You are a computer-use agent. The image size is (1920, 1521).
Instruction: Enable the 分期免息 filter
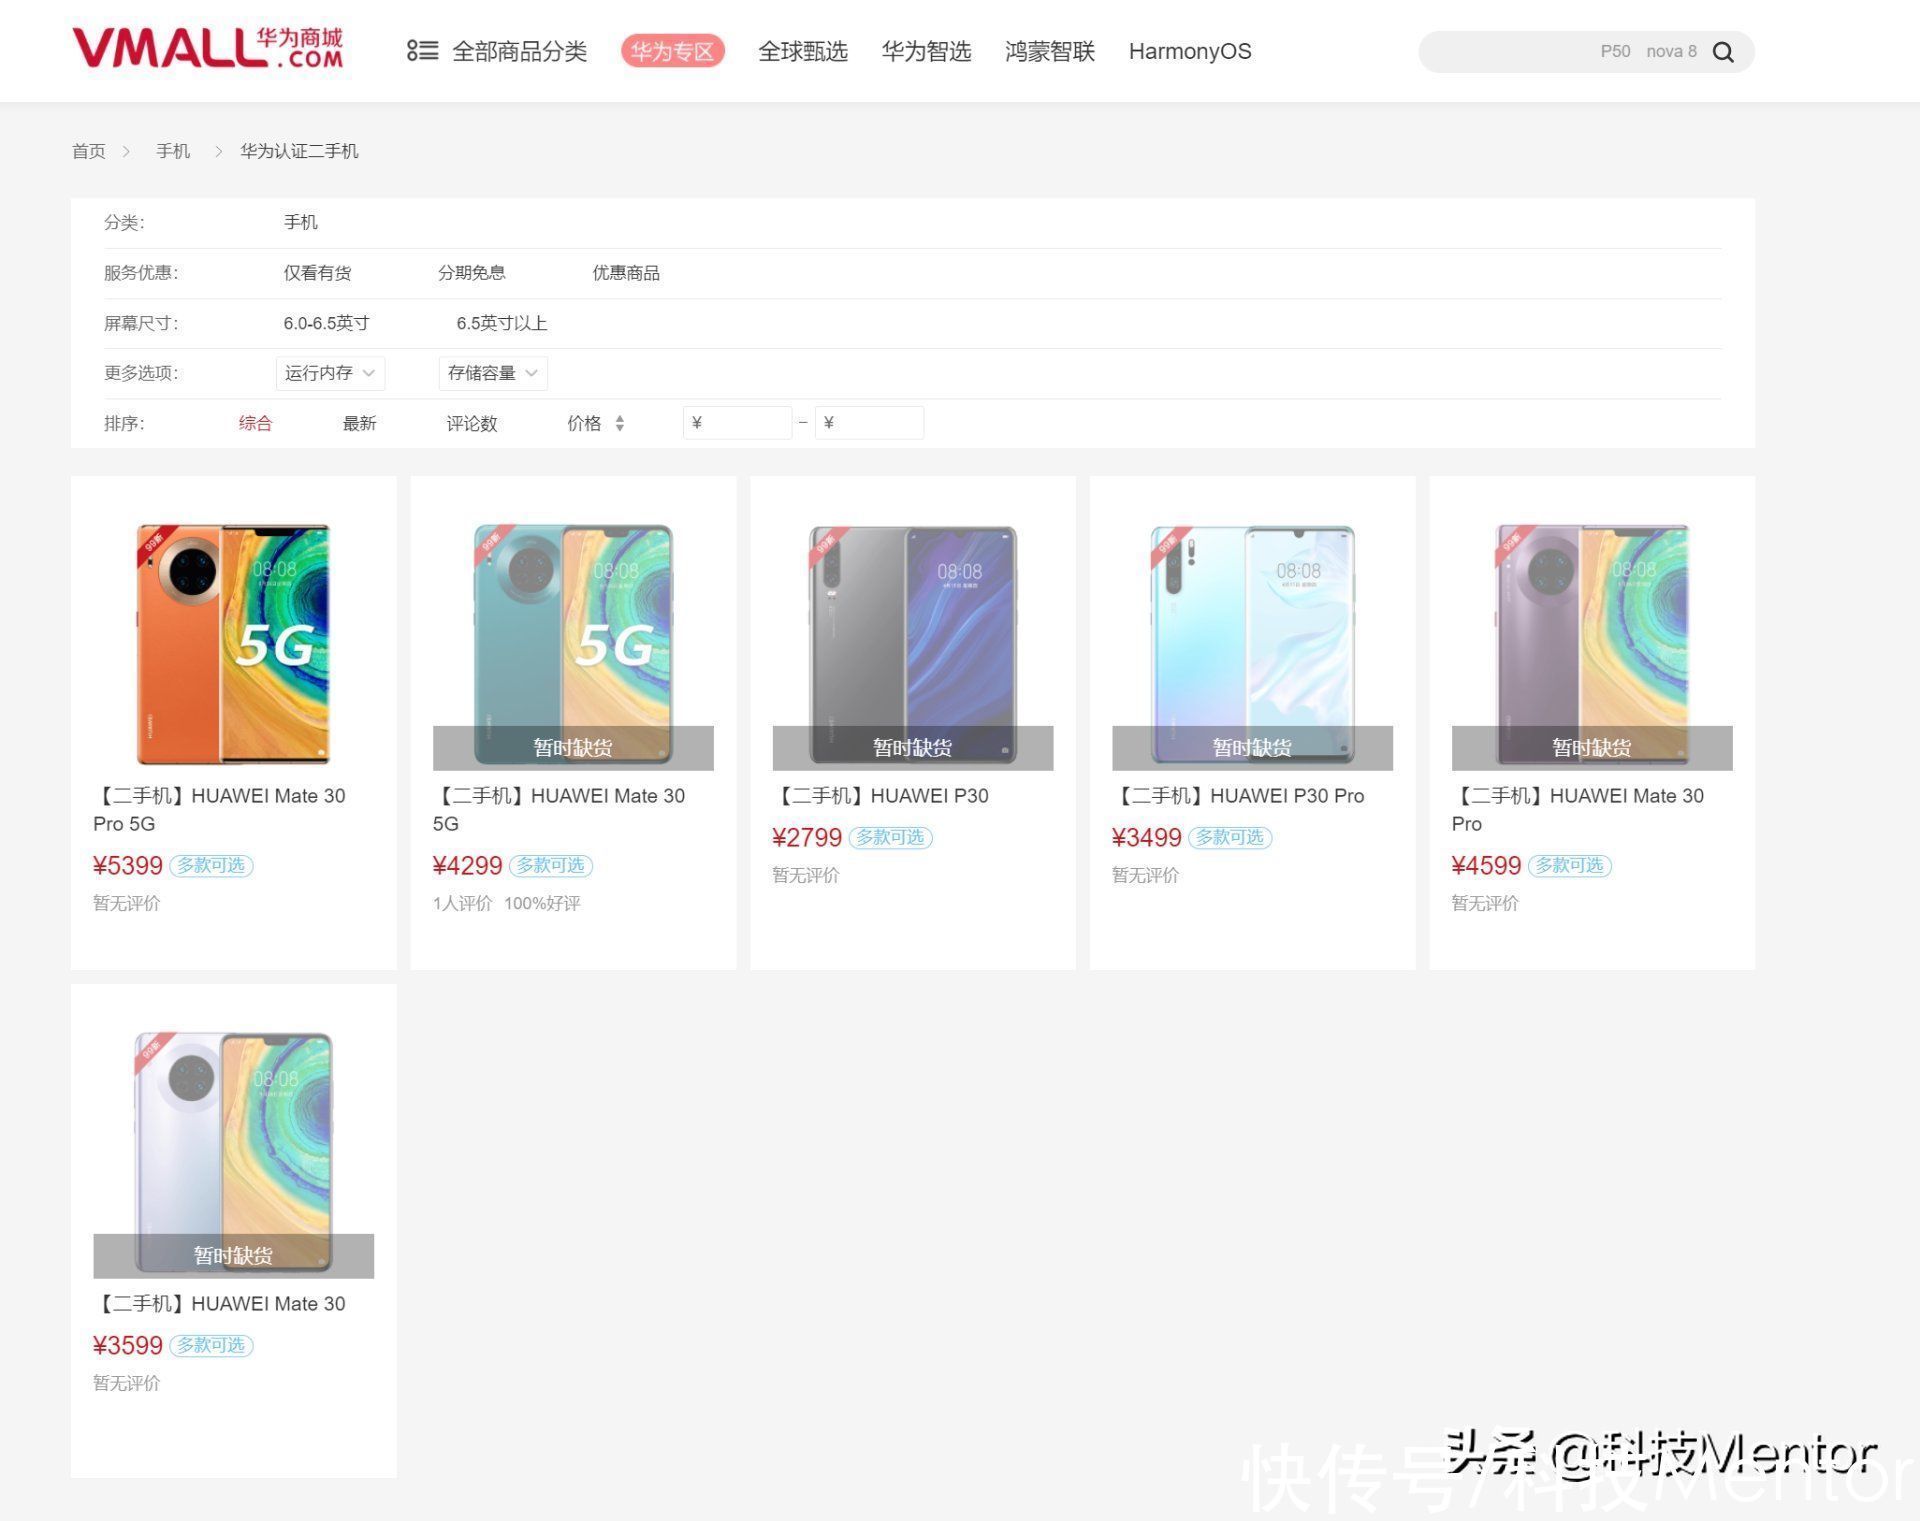(x=472, y=273)
